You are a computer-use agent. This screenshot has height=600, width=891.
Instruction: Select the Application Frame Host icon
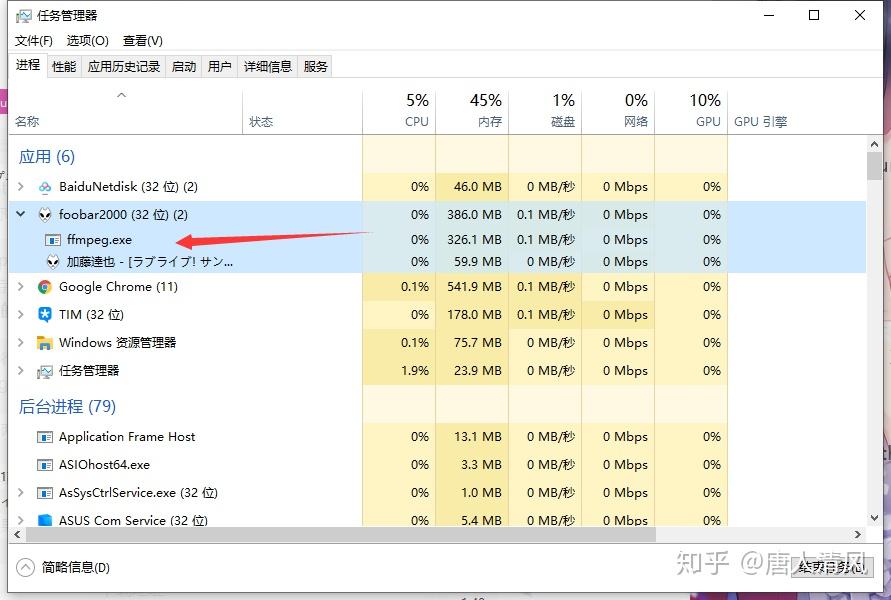(43, 437)
